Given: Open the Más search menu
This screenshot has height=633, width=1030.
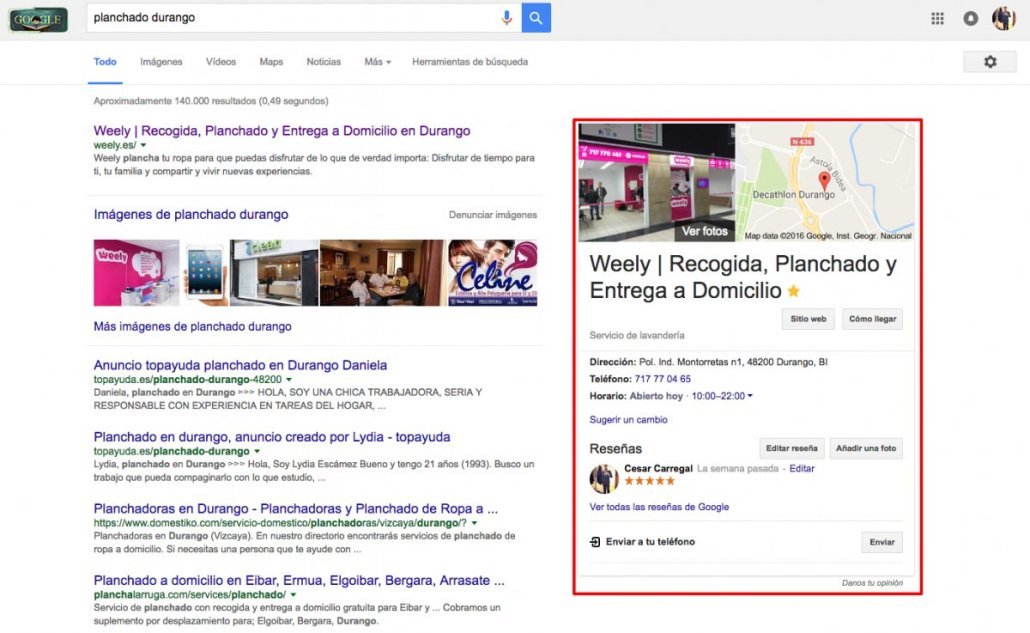Looking at the screenshot, I should pyautogui.click(x=377, y=62).
